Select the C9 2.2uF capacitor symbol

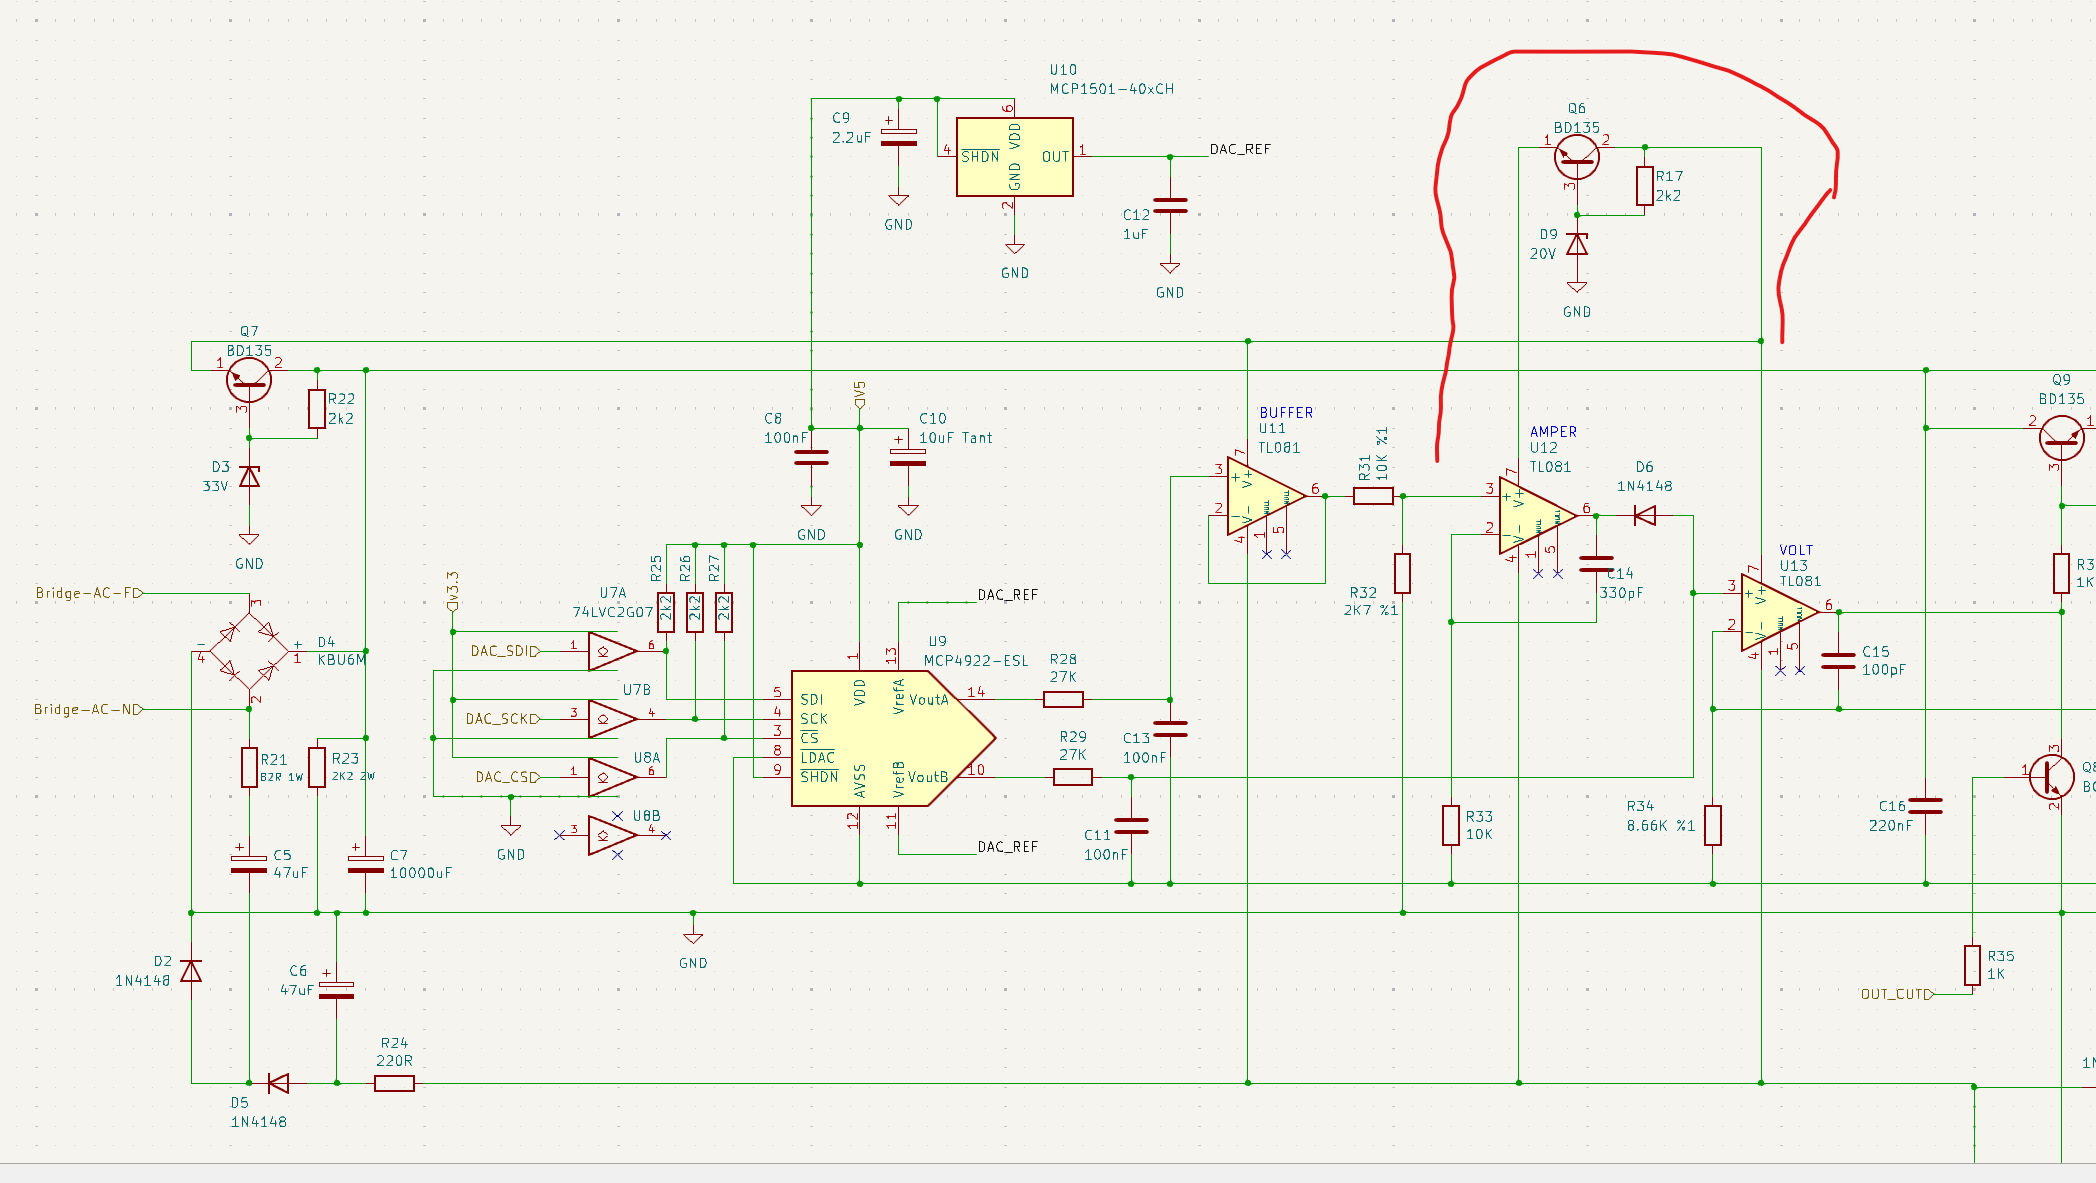pos(899,137)
